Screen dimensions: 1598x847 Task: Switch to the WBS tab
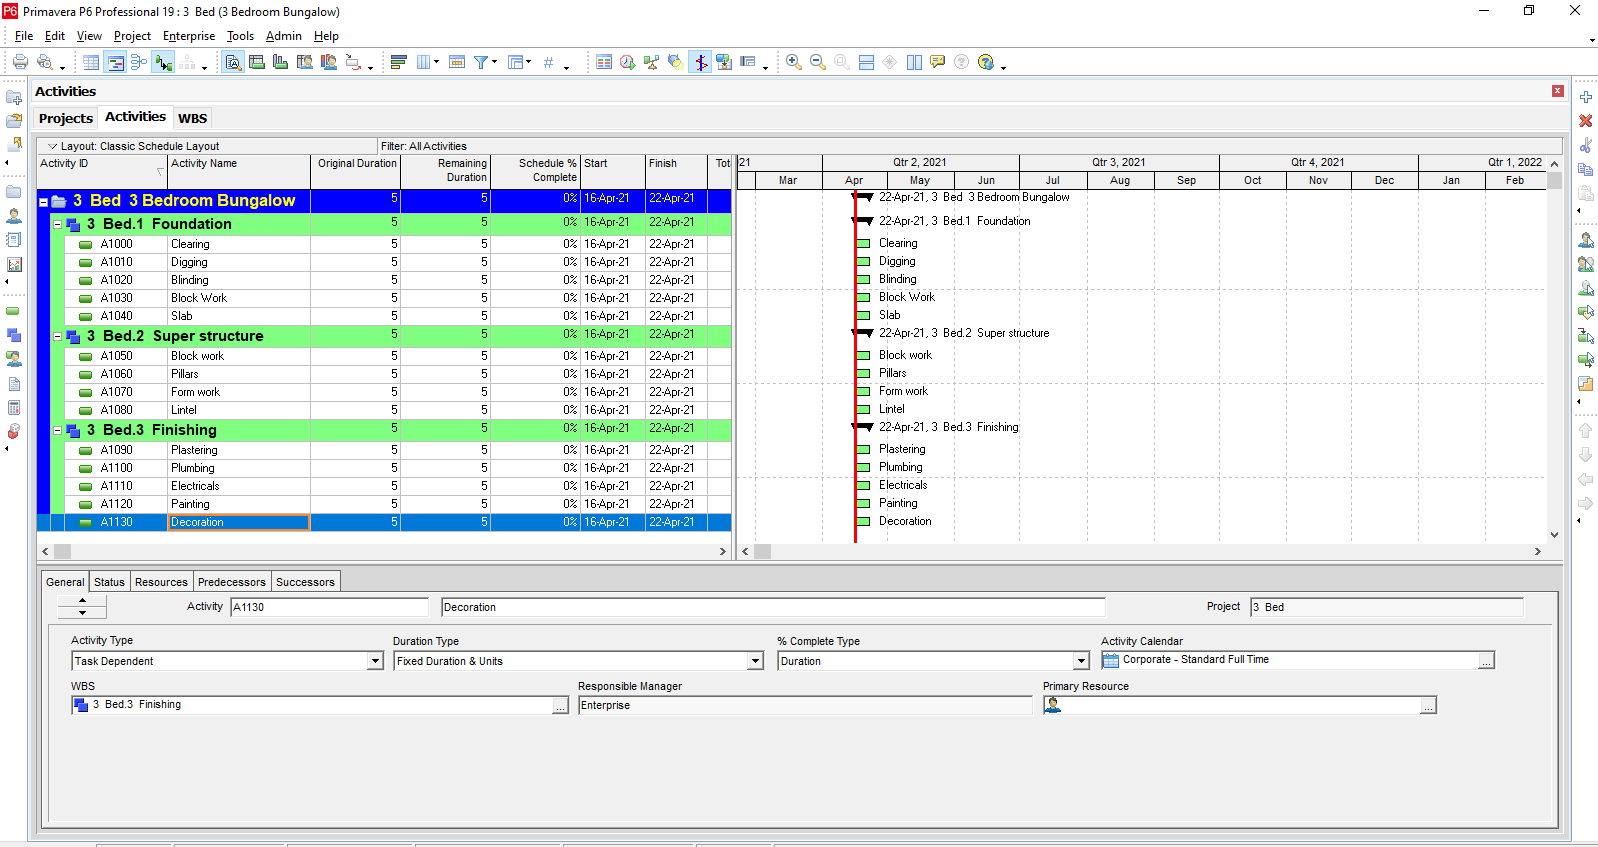(193, 118)
